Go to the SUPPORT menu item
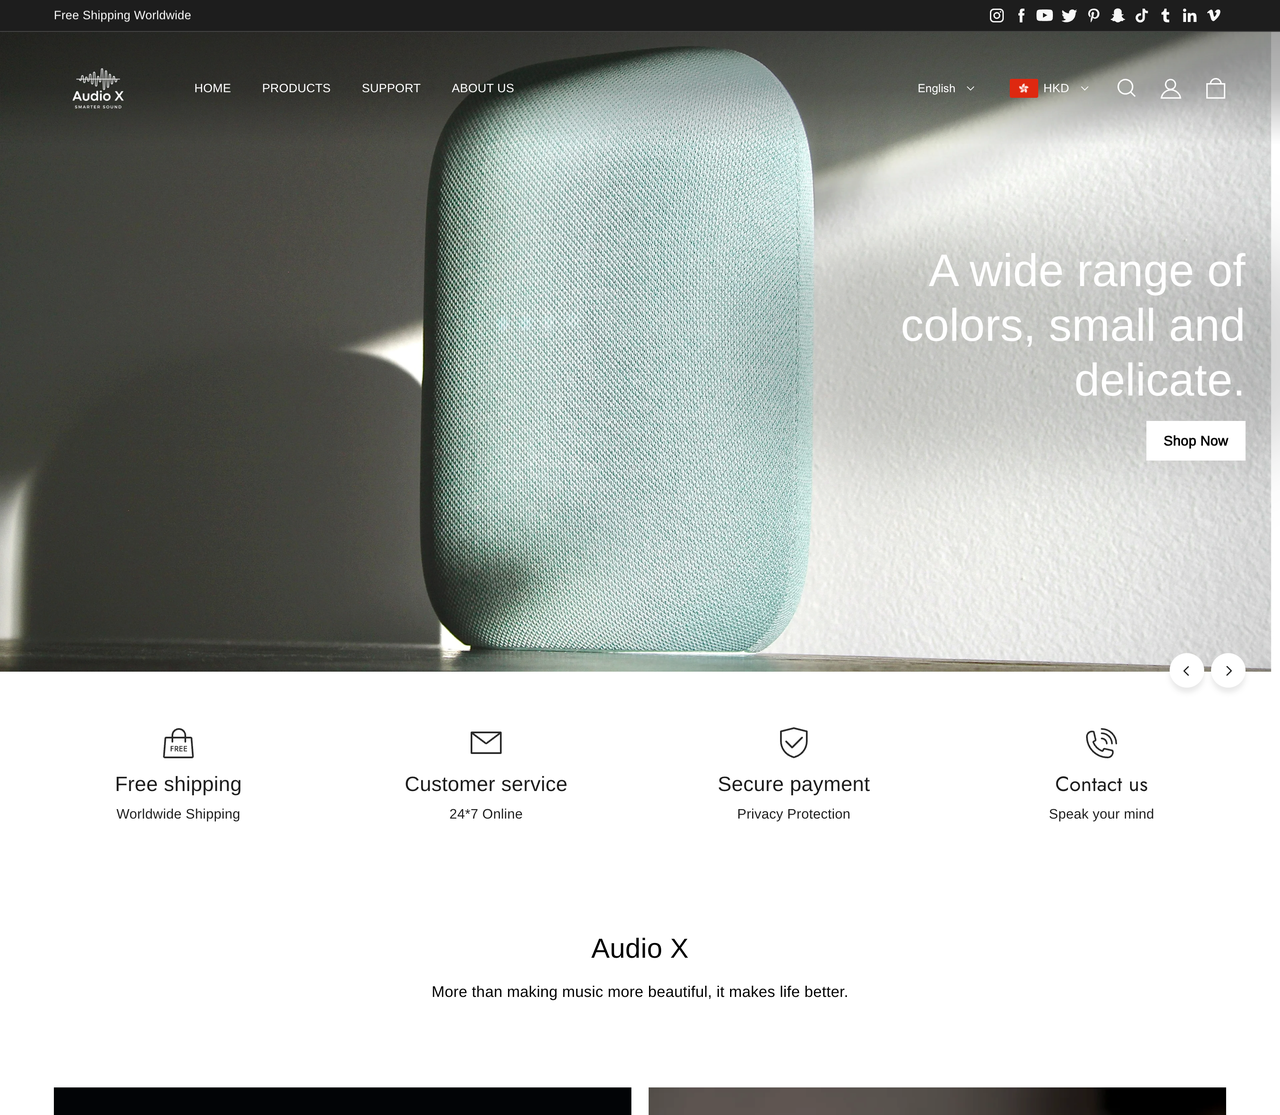The image size is (1280, 1115). click(391, 88)
